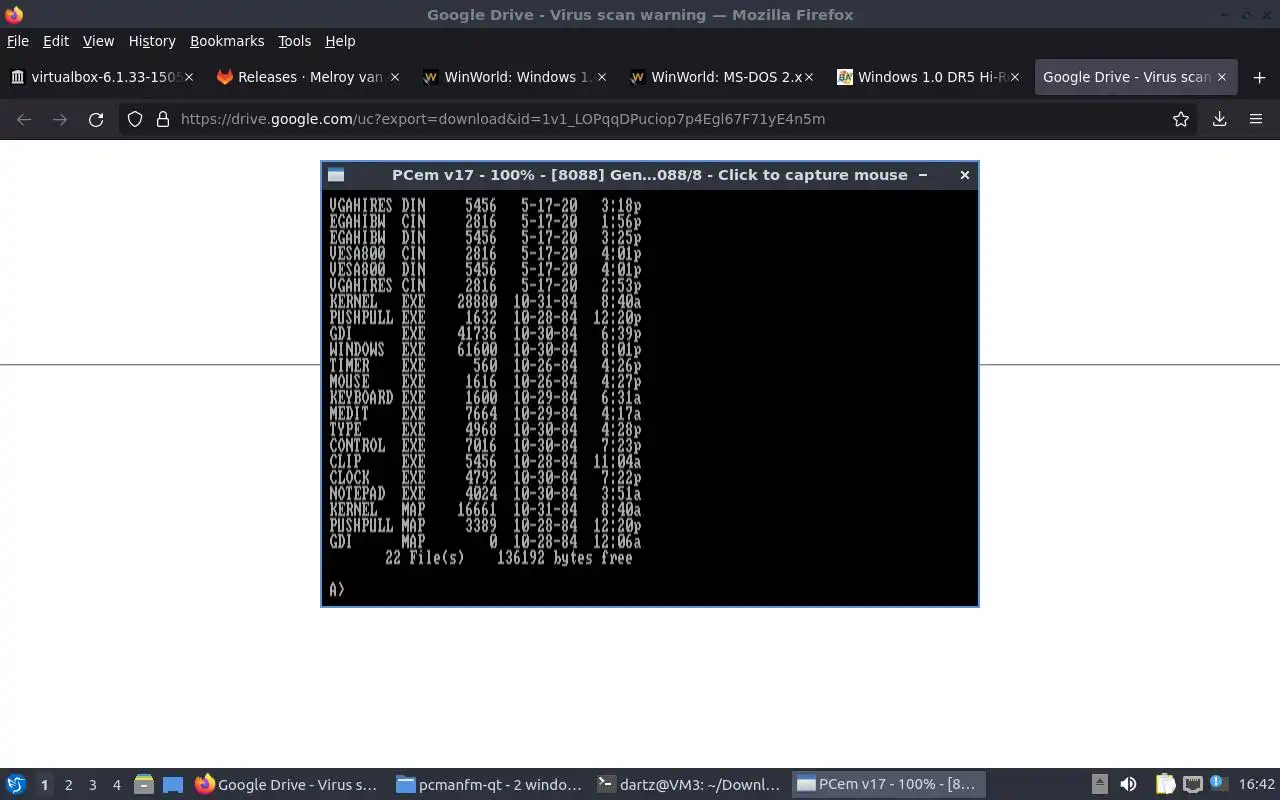Select workspace 1 in the pager
The width and height of the screenshot is (1280, 800).
(x=44, y=785)
